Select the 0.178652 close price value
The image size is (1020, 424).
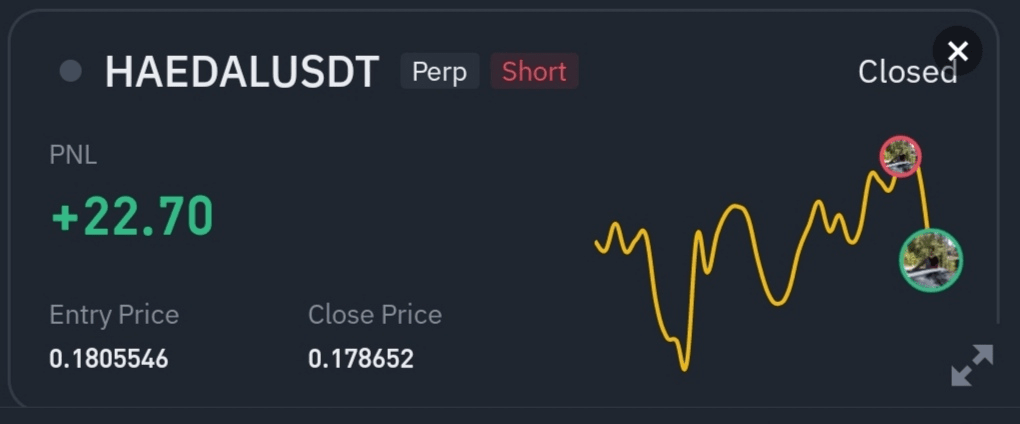[x=361, y=358]
